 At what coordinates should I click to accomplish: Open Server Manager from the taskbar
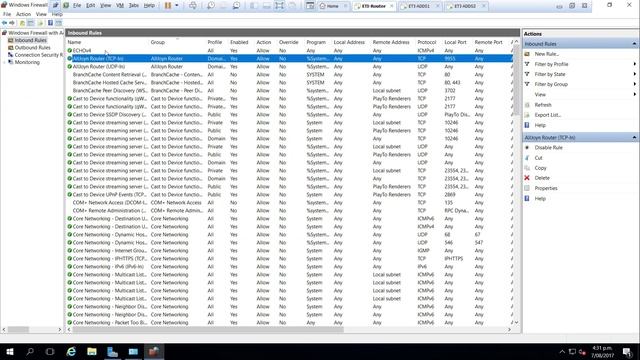pos(112,351)
